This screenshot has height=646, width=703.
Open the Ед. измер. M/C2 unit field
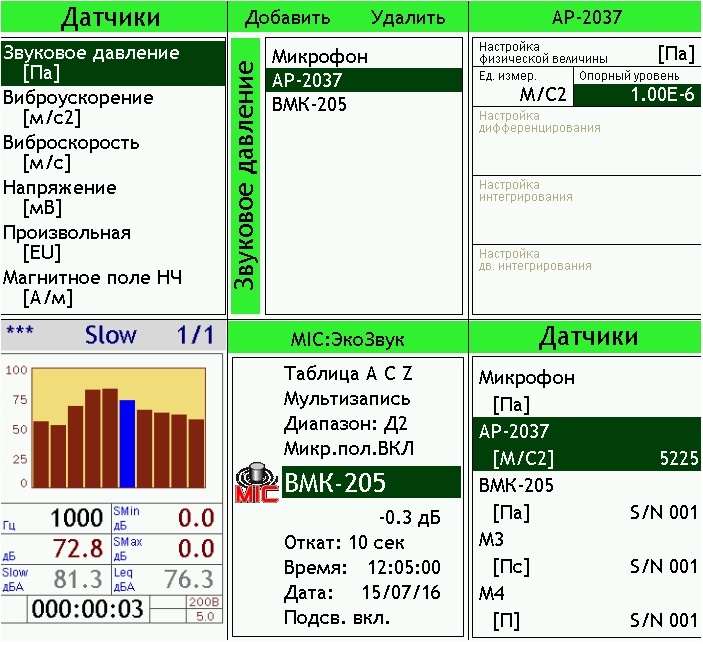[x=521, y=88]
